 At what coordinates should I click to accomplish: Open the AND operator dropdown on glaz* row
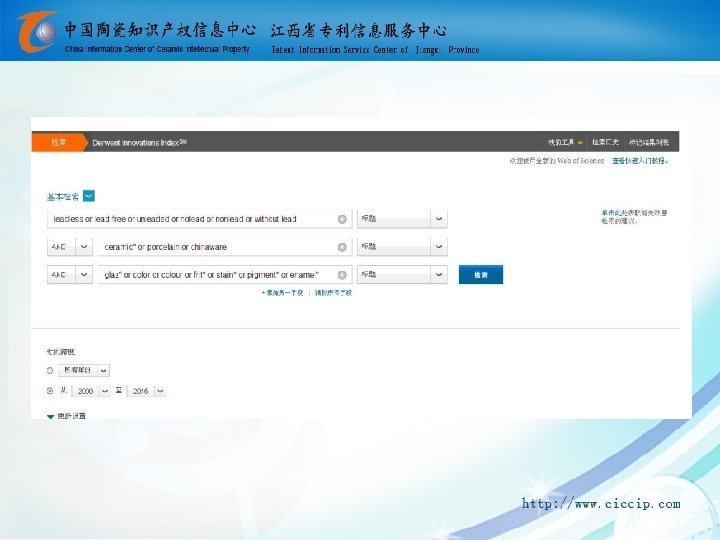click(84, 275)
